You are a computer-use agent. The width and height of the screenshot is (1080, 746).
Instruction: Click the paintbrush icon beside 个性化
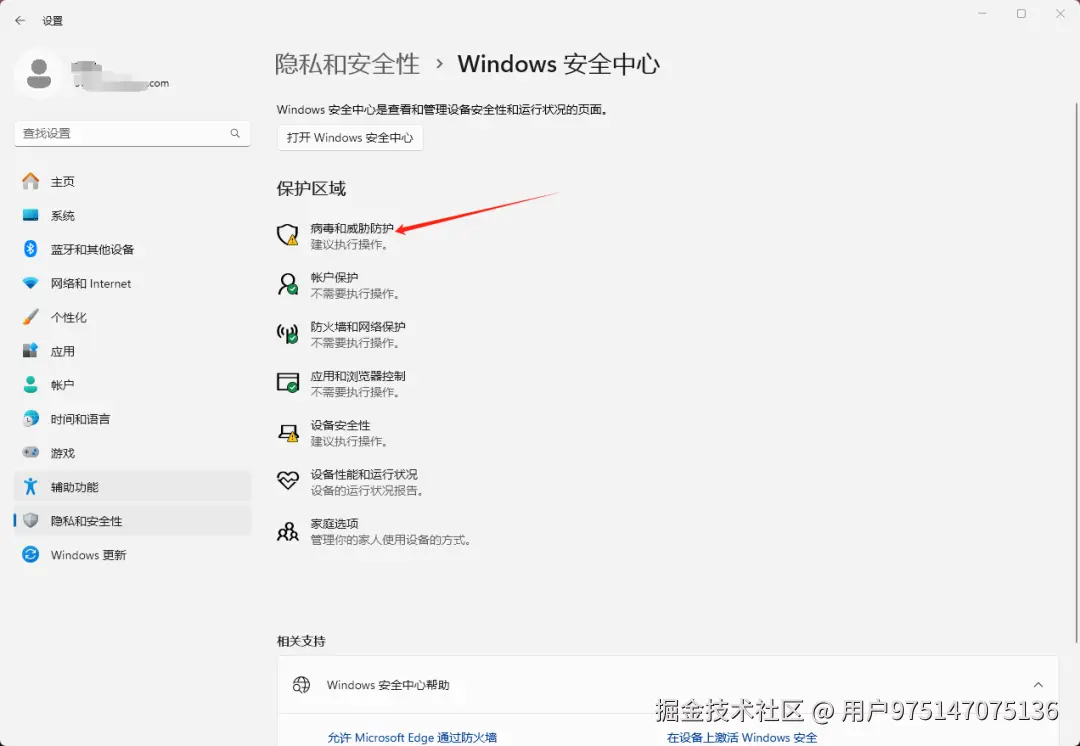pos(30,317)
